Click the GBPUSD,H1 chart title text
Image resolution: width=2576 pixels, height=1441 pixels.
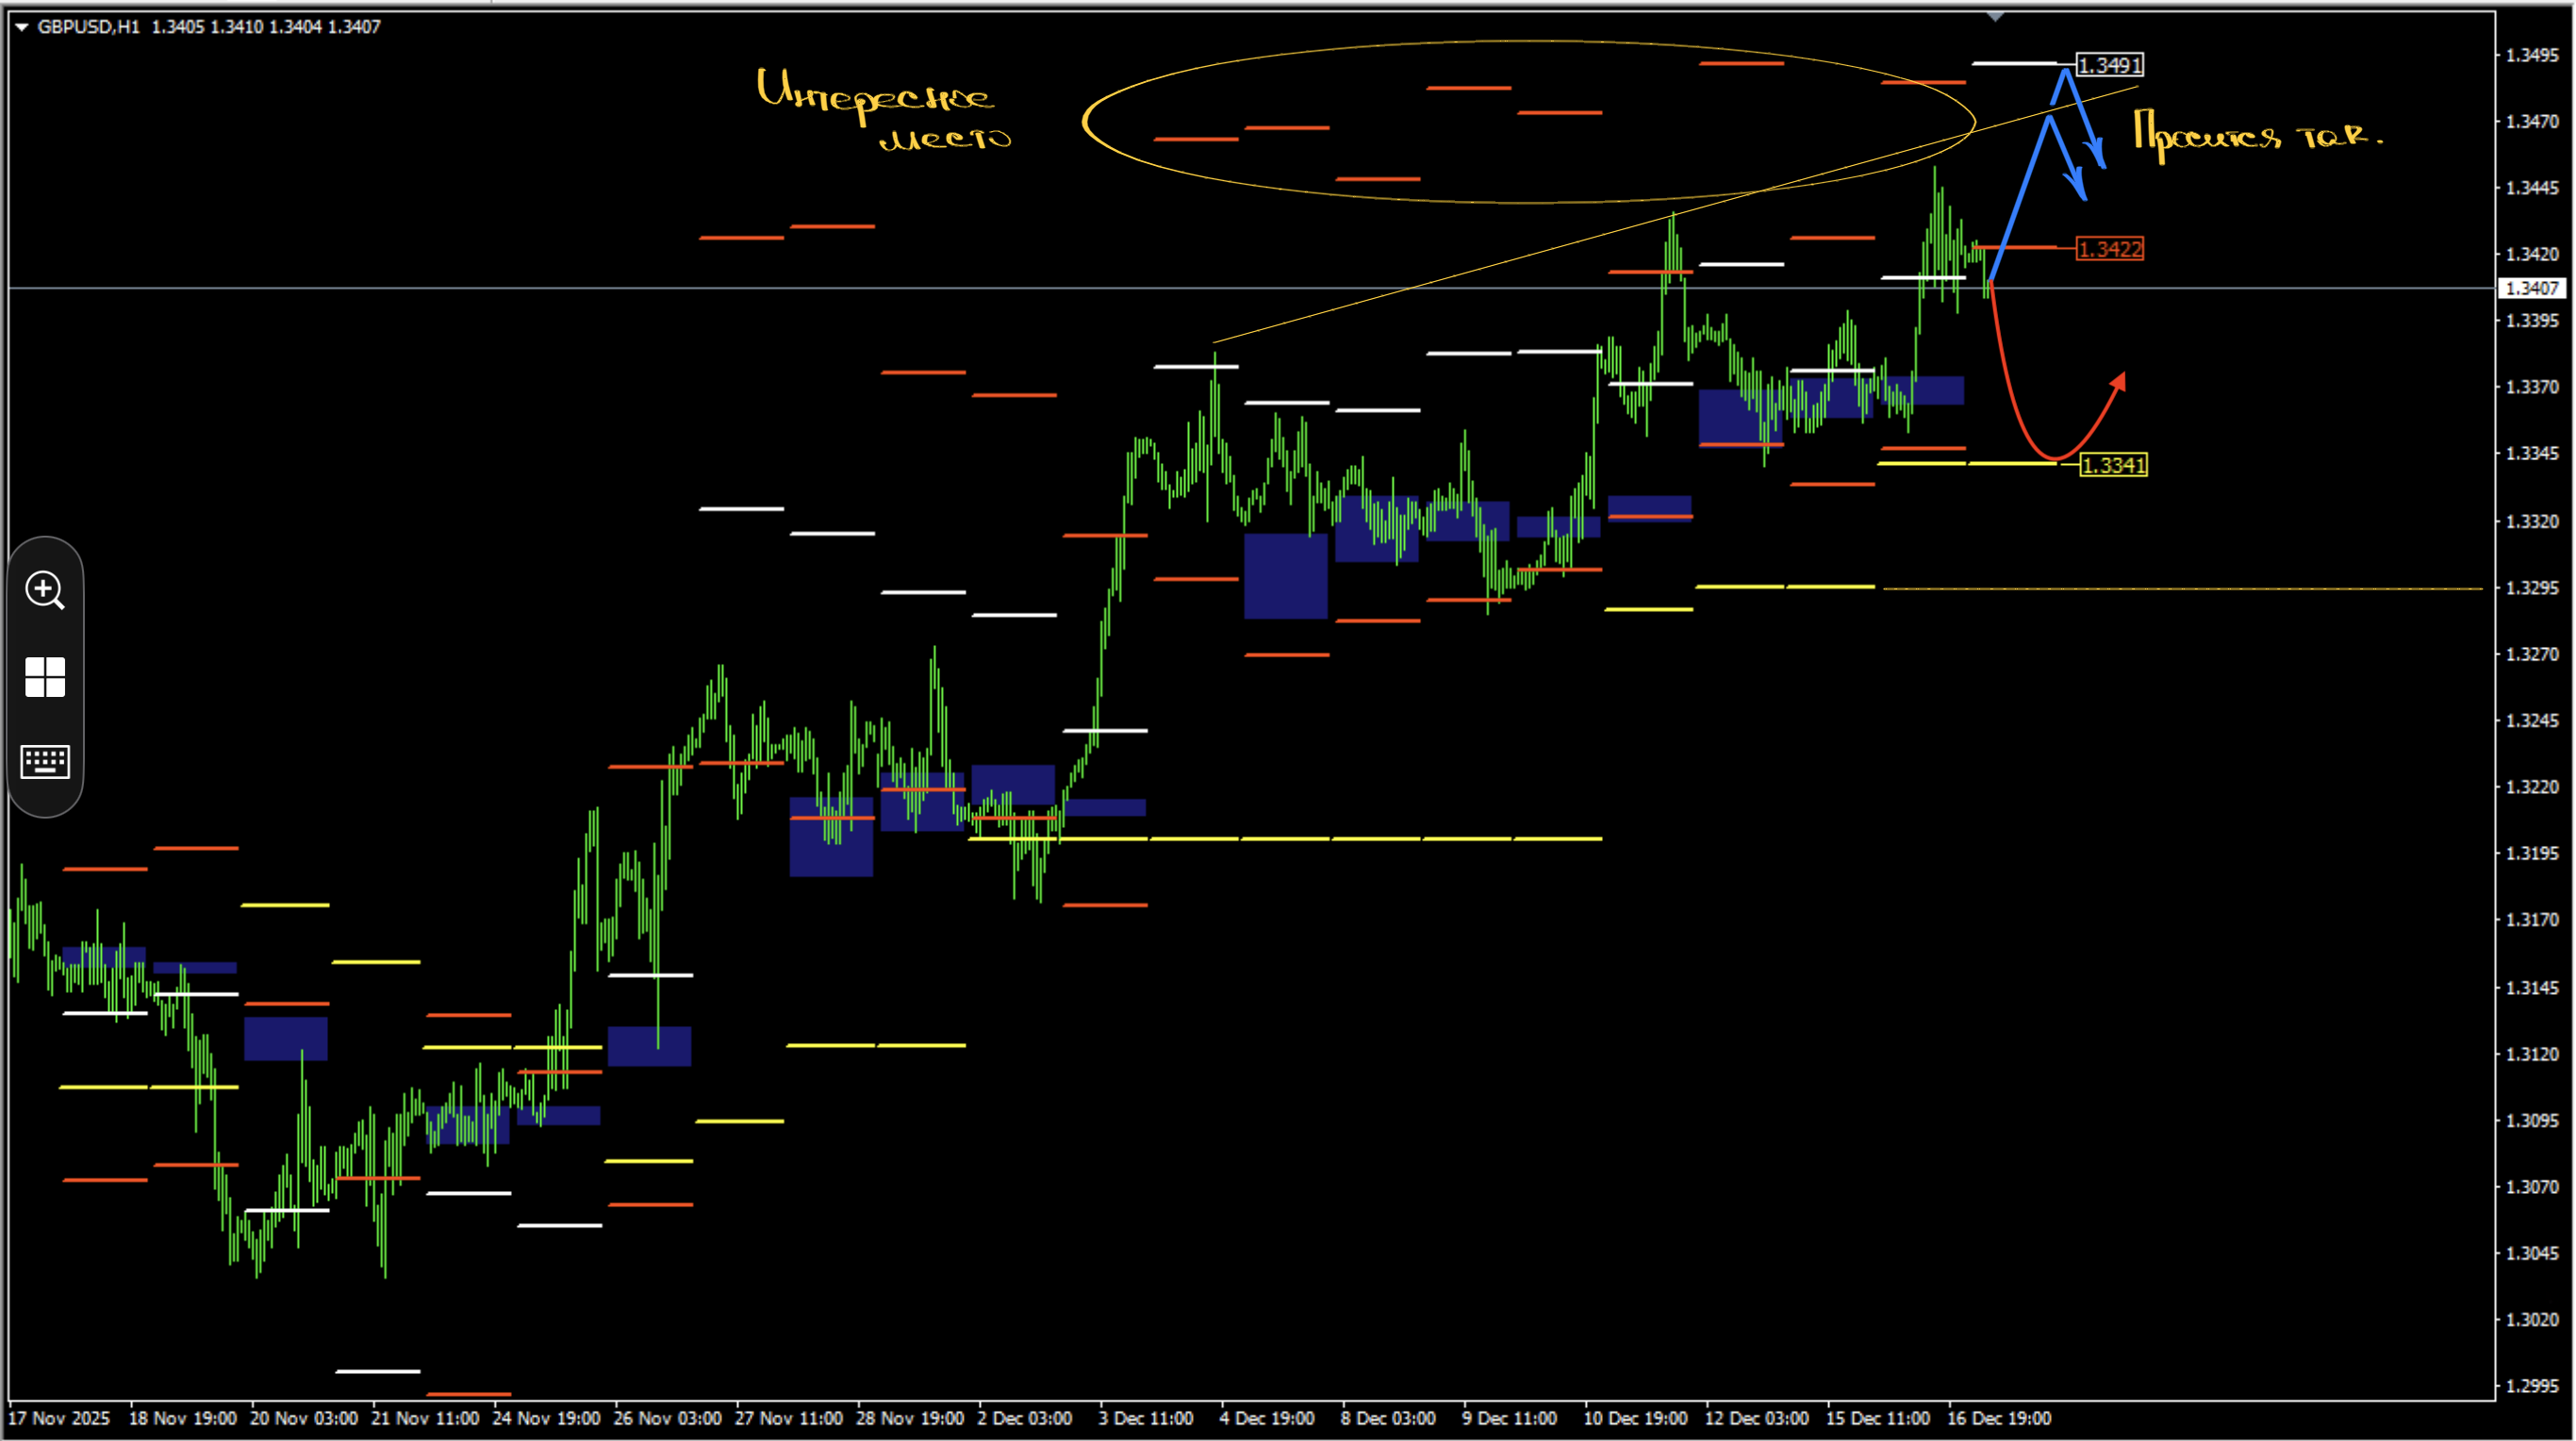(x=88, y=27)
